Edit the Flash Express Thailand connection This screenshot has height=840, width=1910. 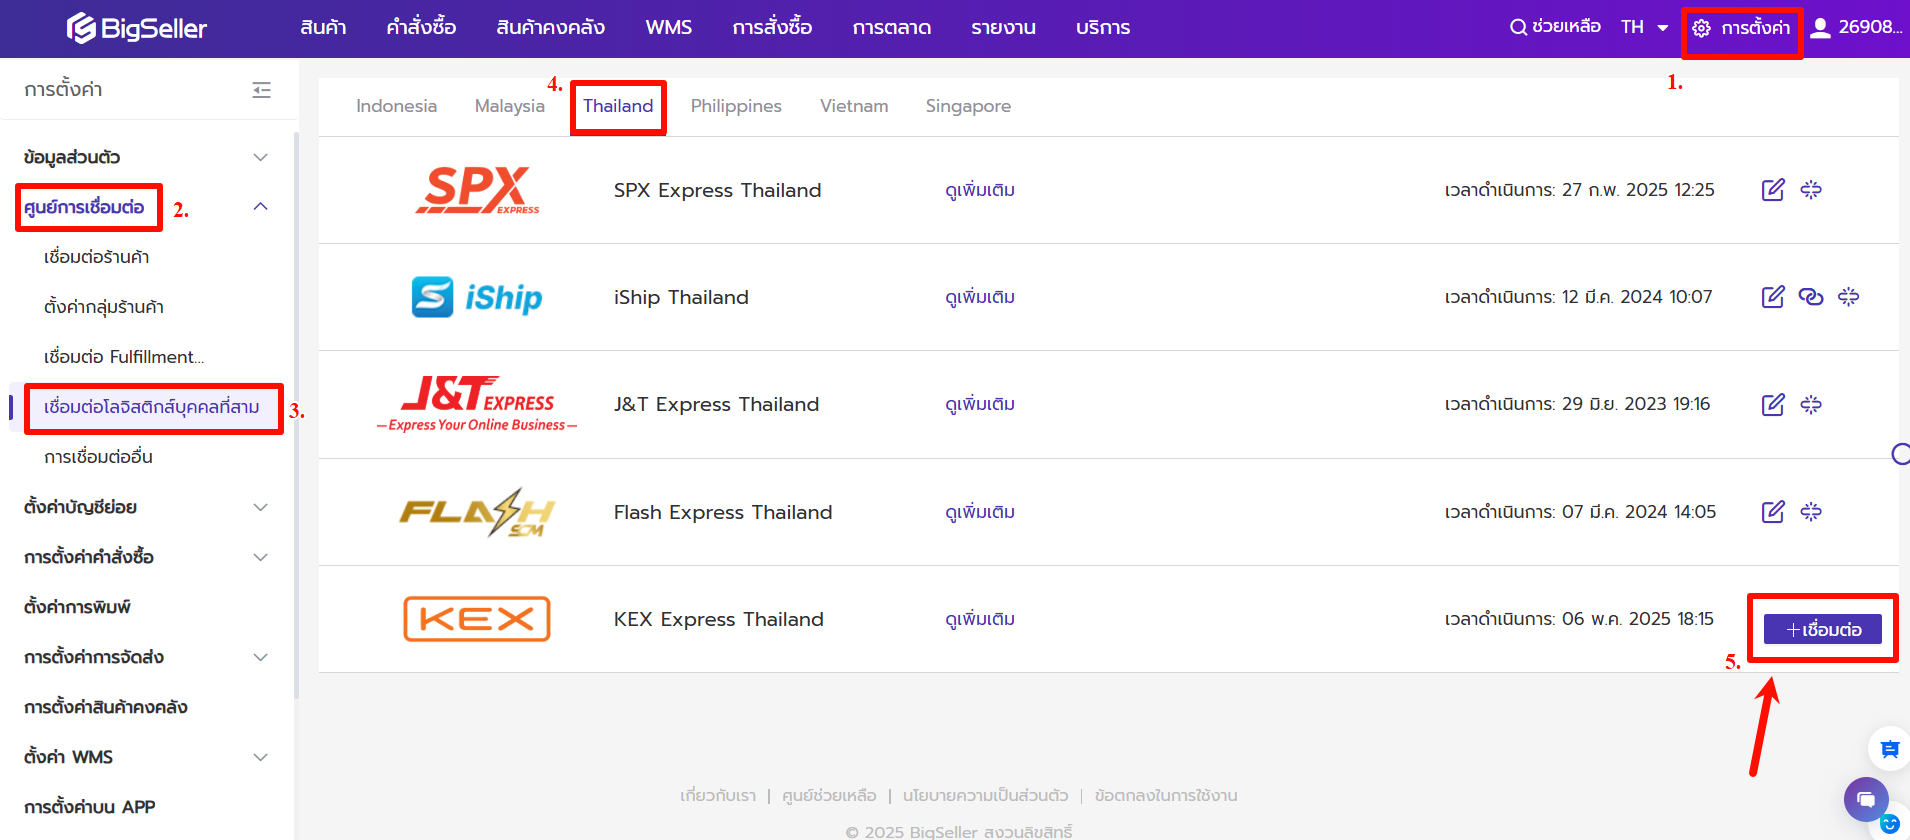[1773, 512]
